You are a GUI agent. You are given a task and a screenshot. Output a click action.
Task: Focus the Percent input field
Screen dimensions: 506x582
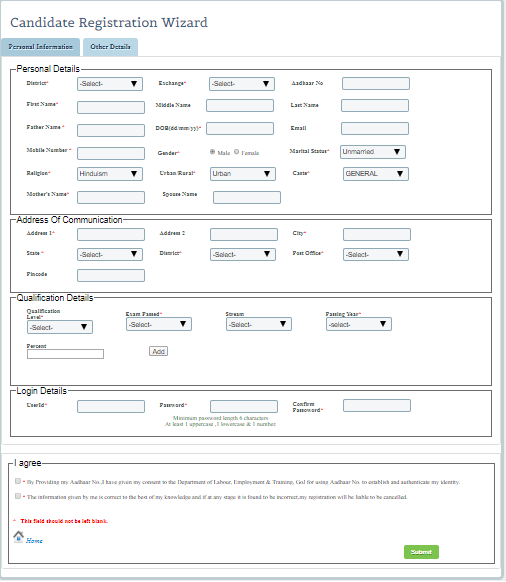65,354
